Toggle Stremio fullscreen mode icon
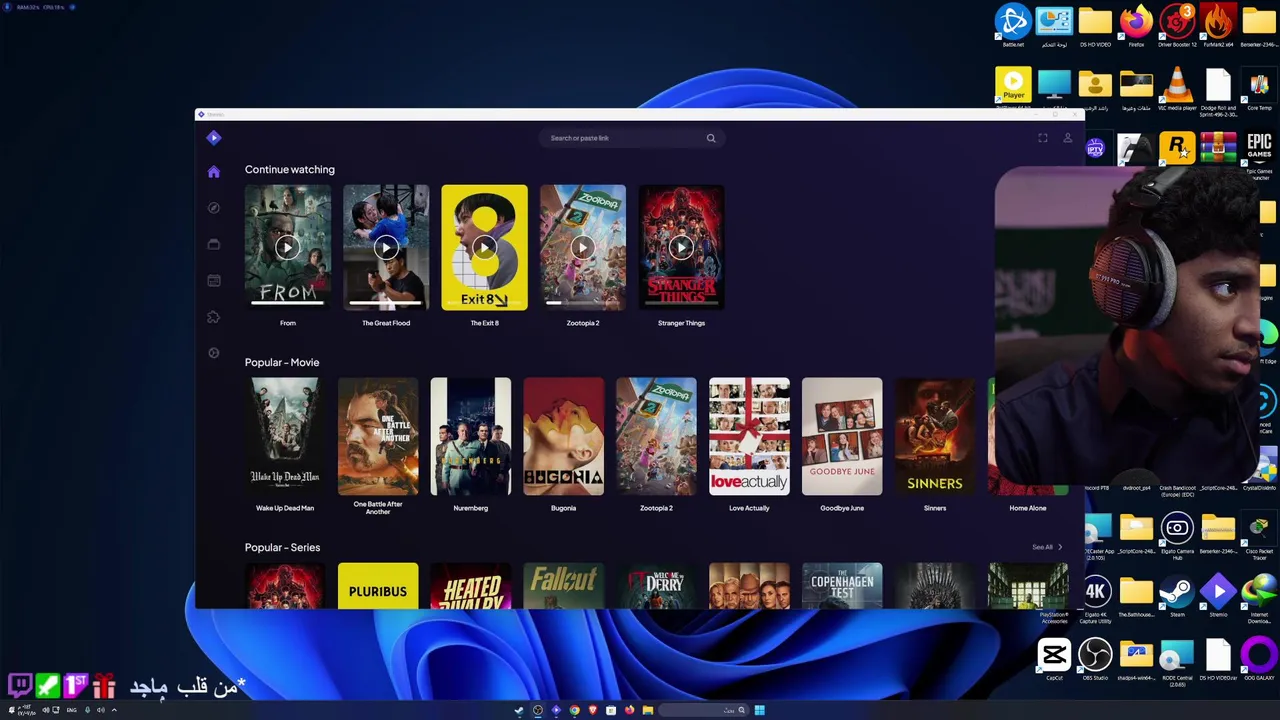This screenshot has width=1280, height=720. click(1042, 138)
